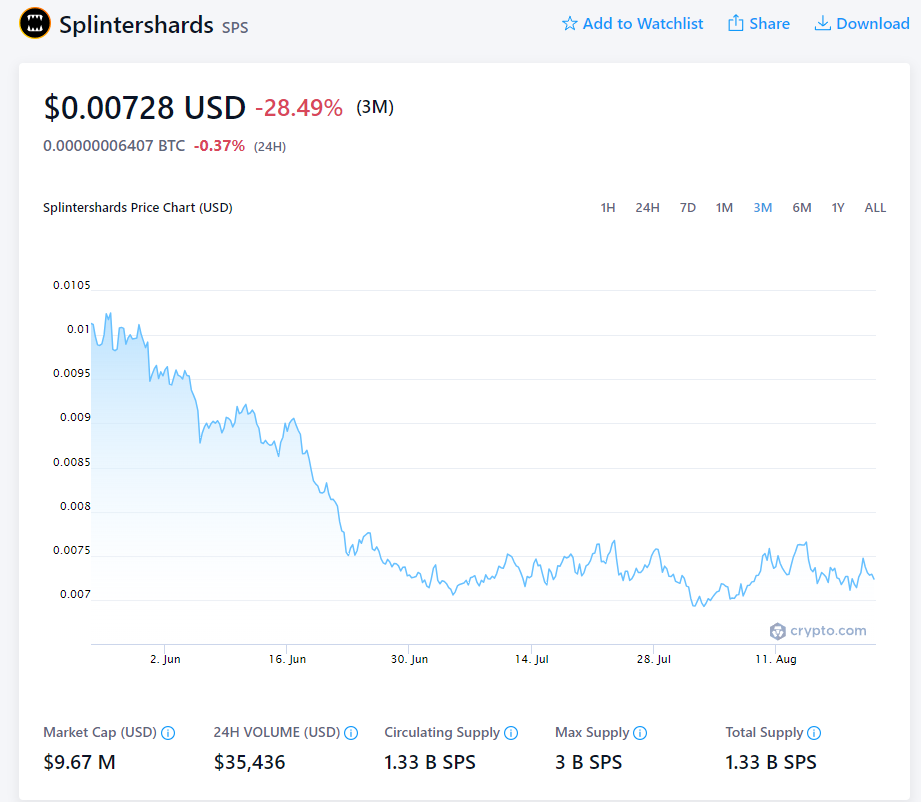Click the -28.49% change value
Image resolution: width=921 pixels, height=802 pixels.
(x=299, y=108)
